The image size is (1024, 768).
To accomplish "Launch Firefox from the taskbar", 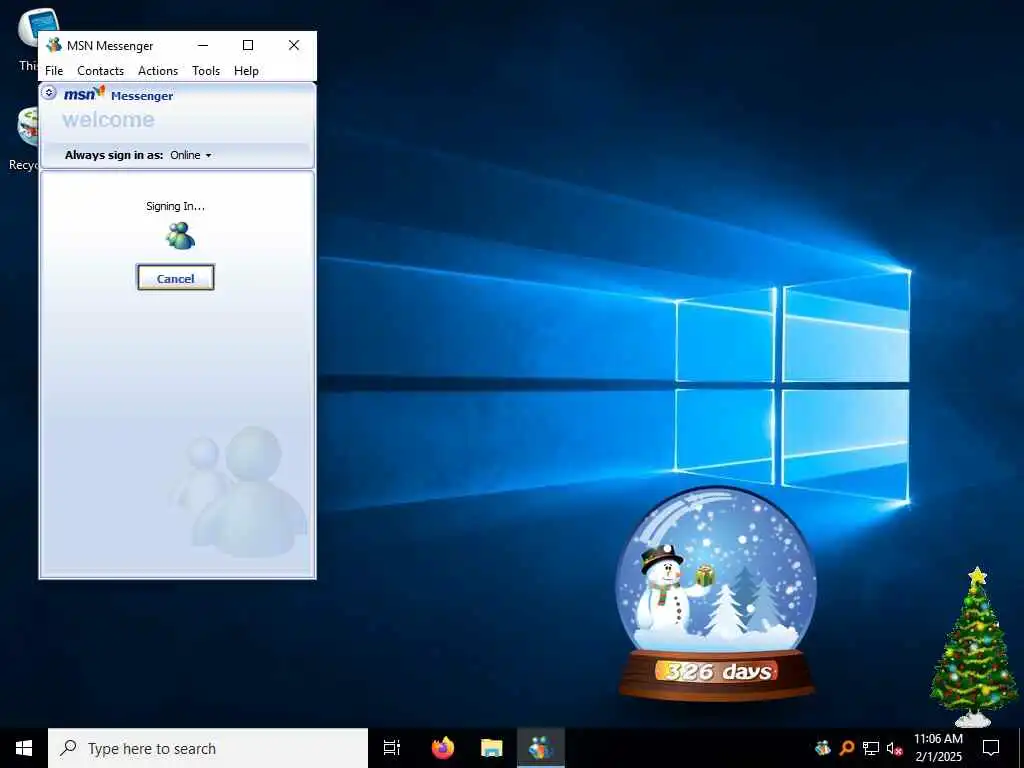I will click(443, 748).
